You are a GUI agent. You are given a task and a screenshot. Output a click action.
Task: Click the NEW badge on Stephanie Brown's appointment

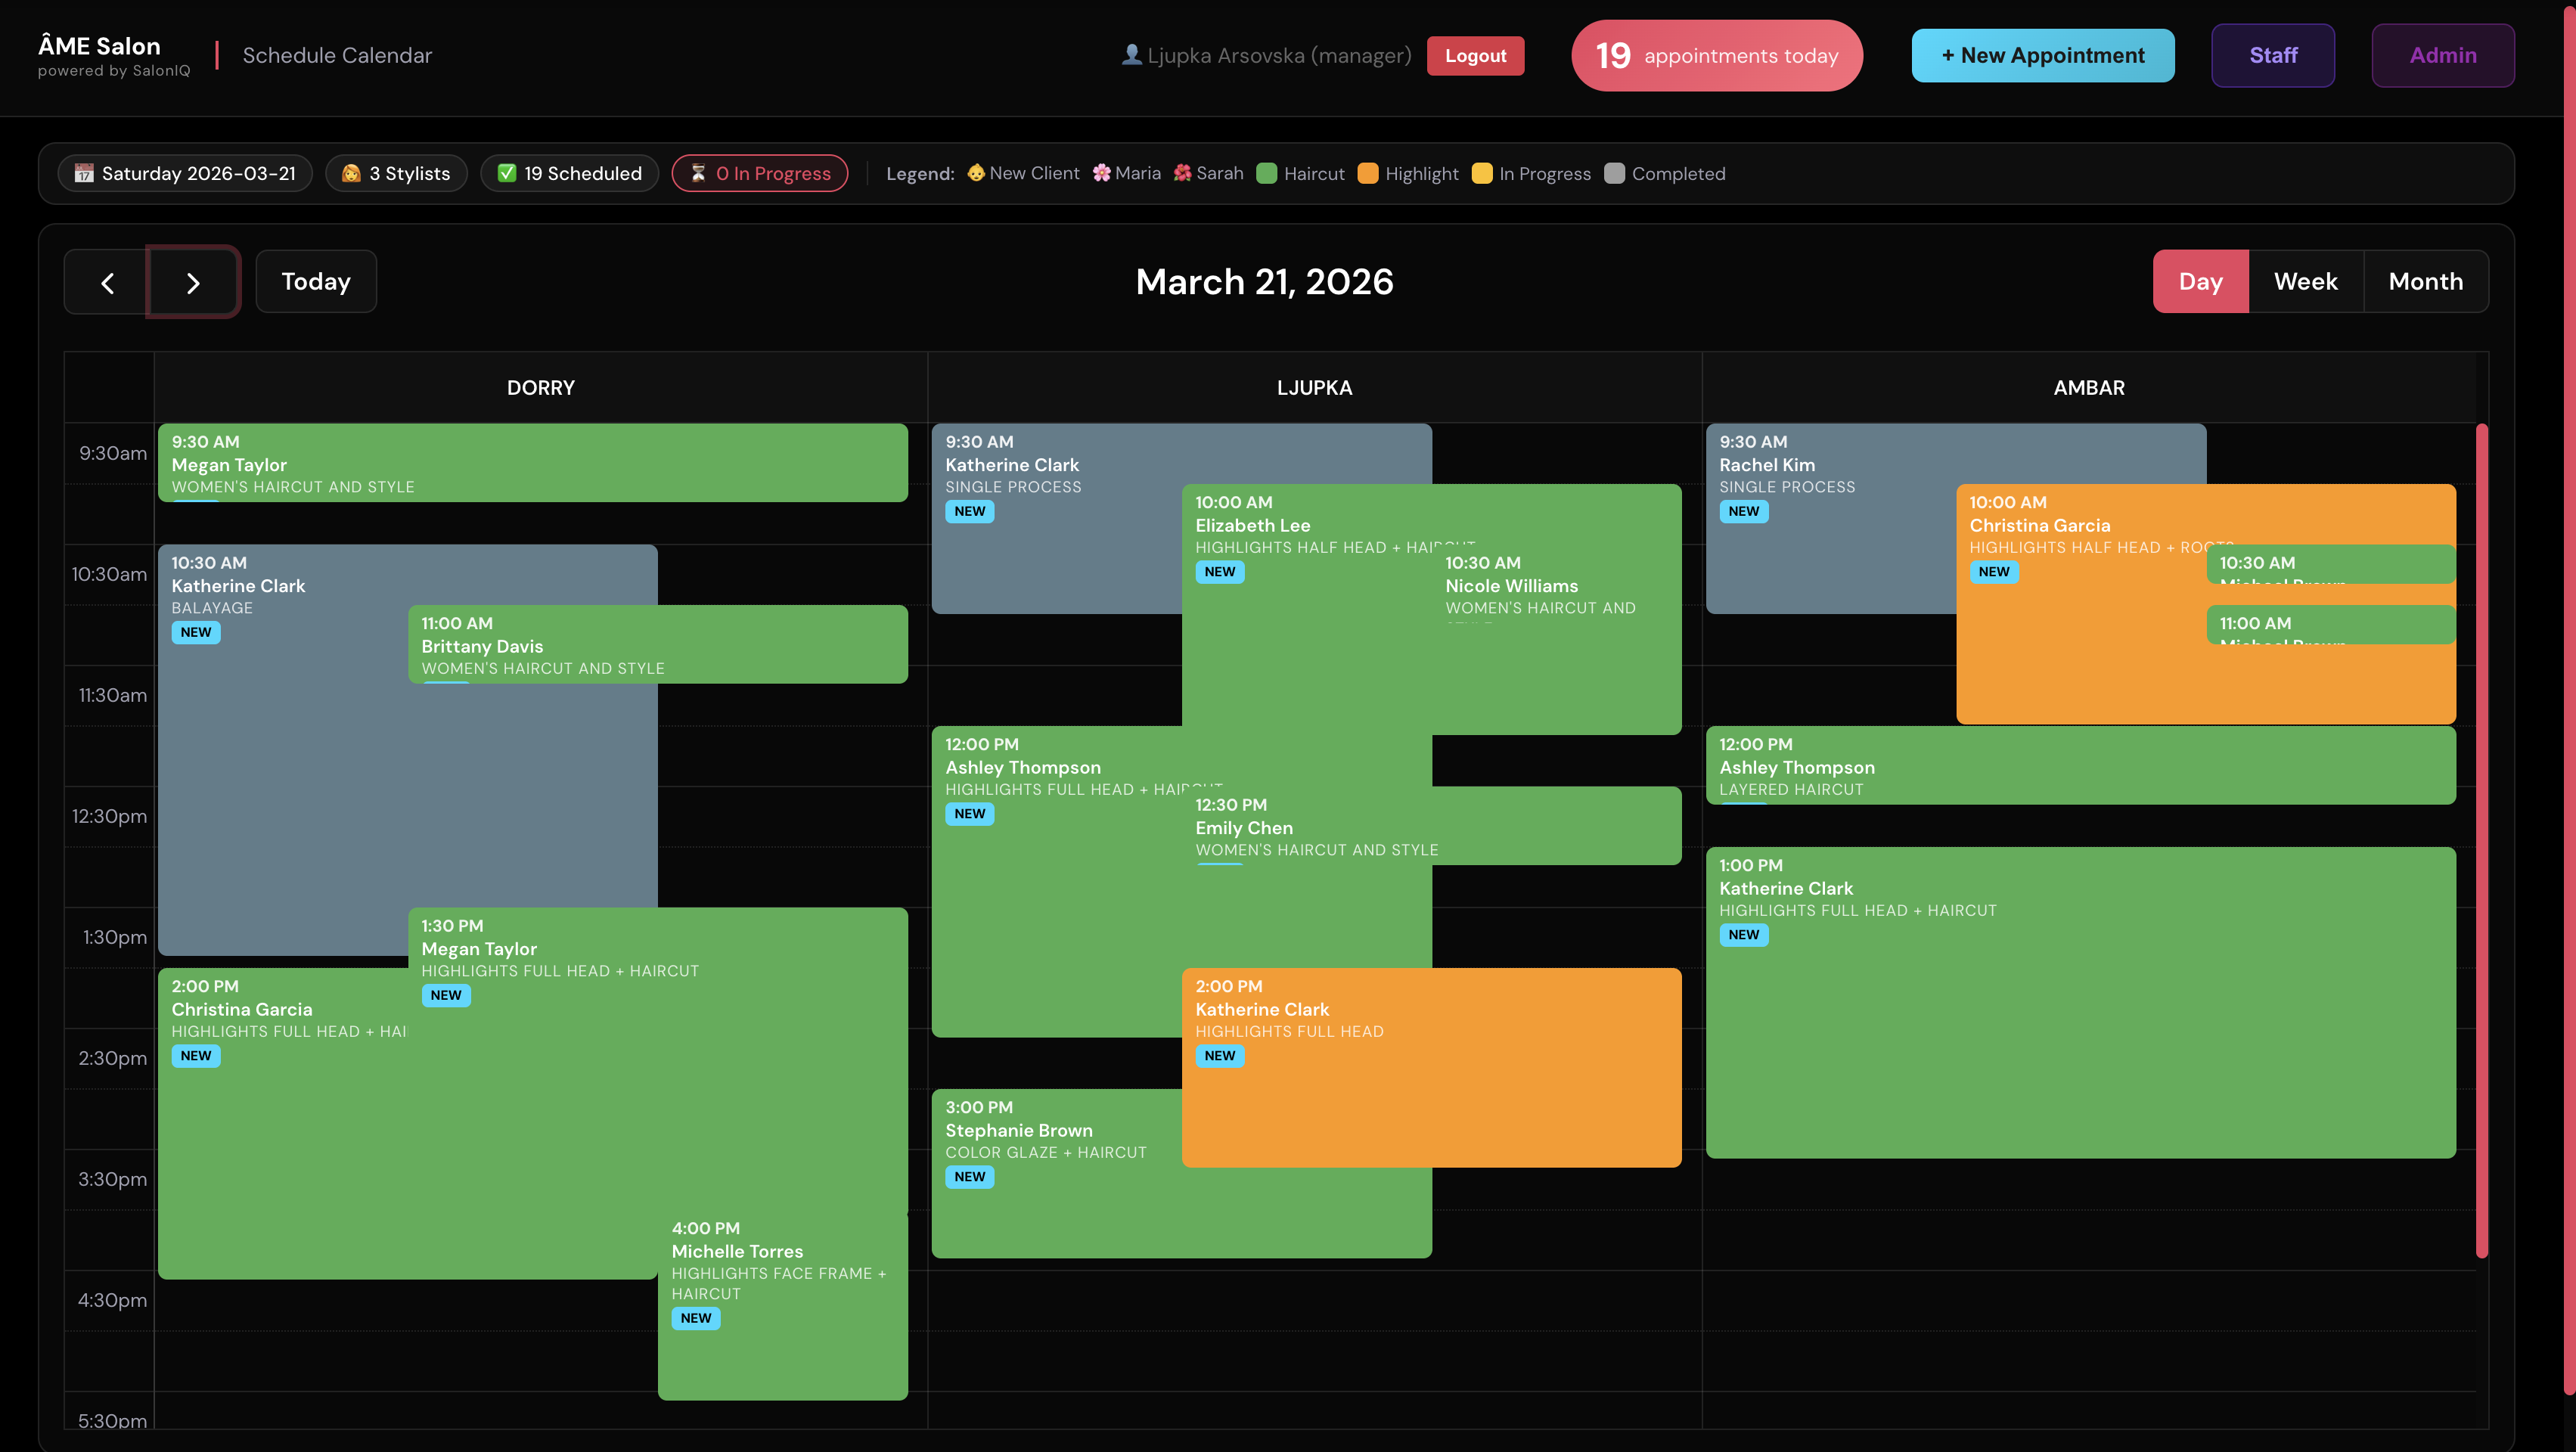970,1177
